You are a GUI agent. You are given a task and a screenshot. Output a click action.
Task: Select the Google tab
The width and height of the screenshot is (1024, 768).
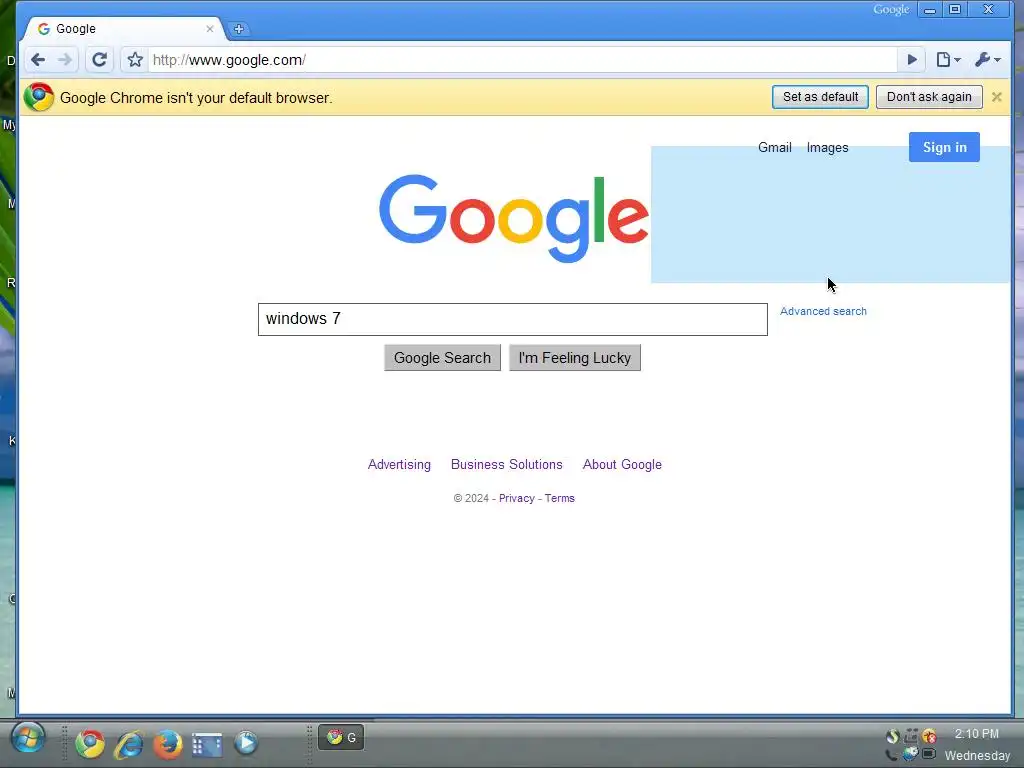coord(124,29)
